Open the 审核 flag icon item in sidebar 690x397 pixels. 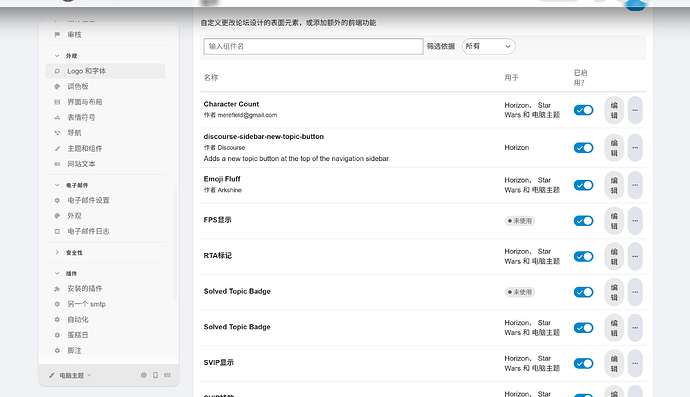coord(57,35)
